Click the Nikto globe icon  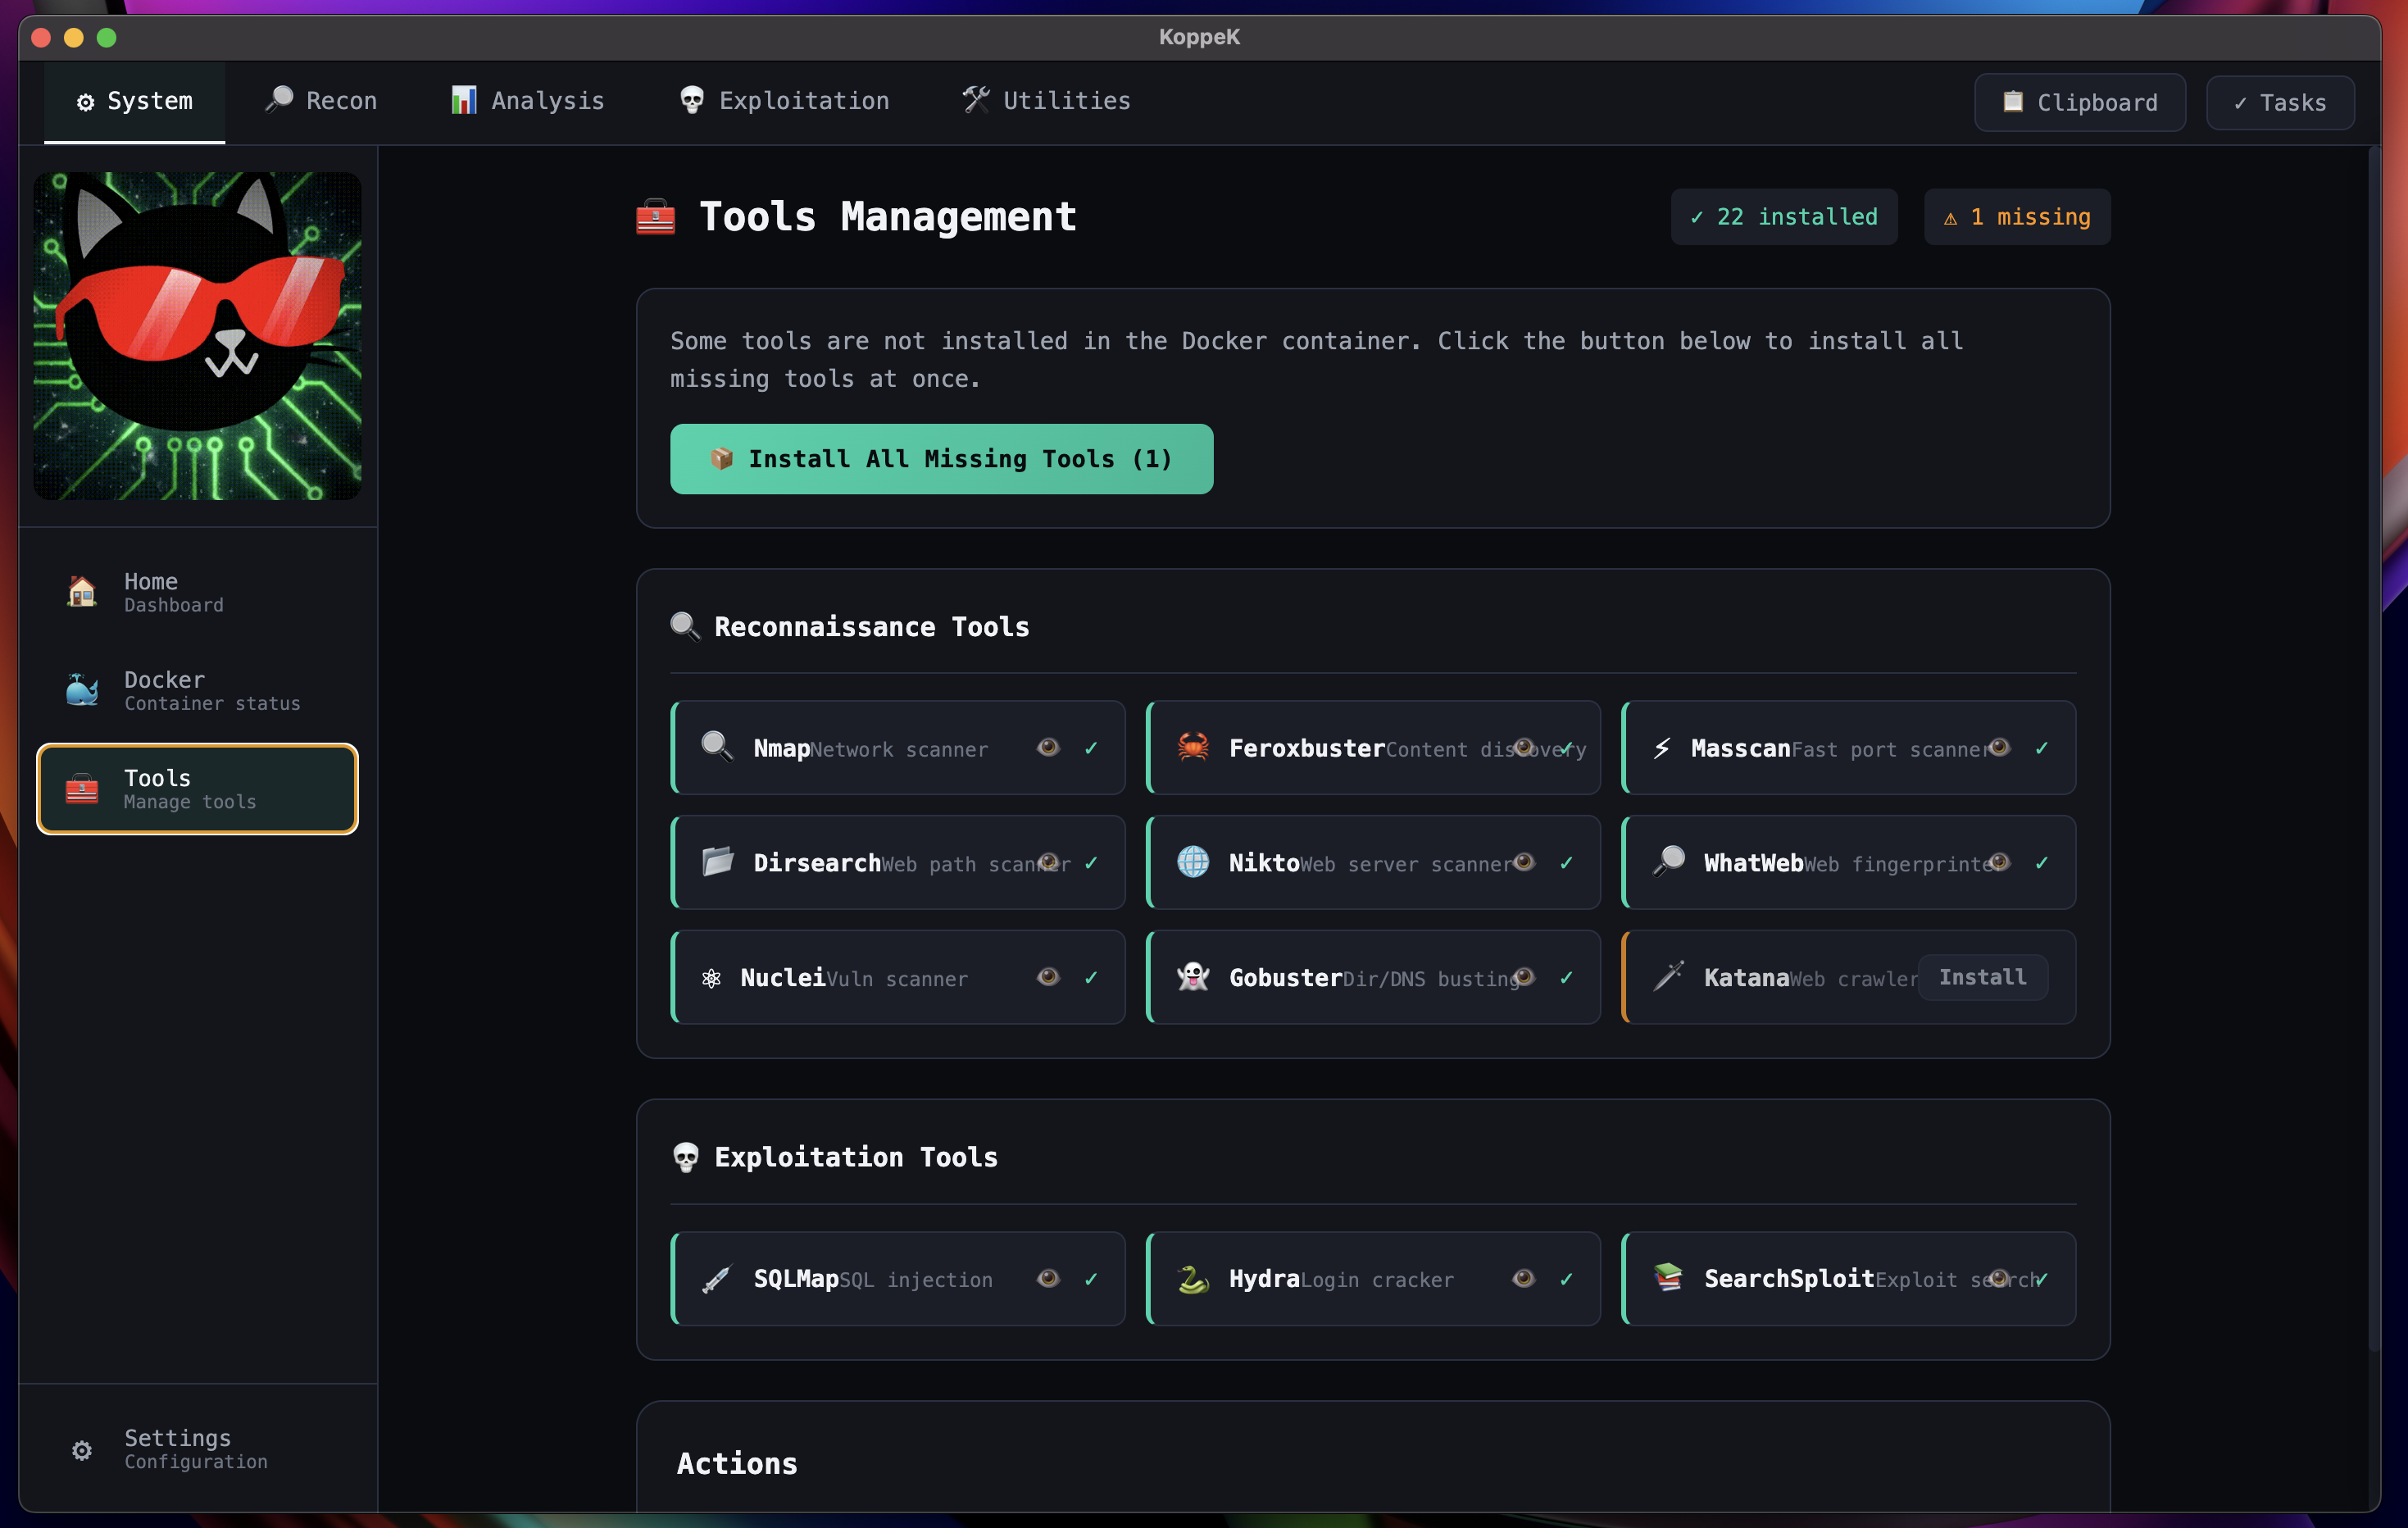pyautogui.click(x=1192, y=862)
